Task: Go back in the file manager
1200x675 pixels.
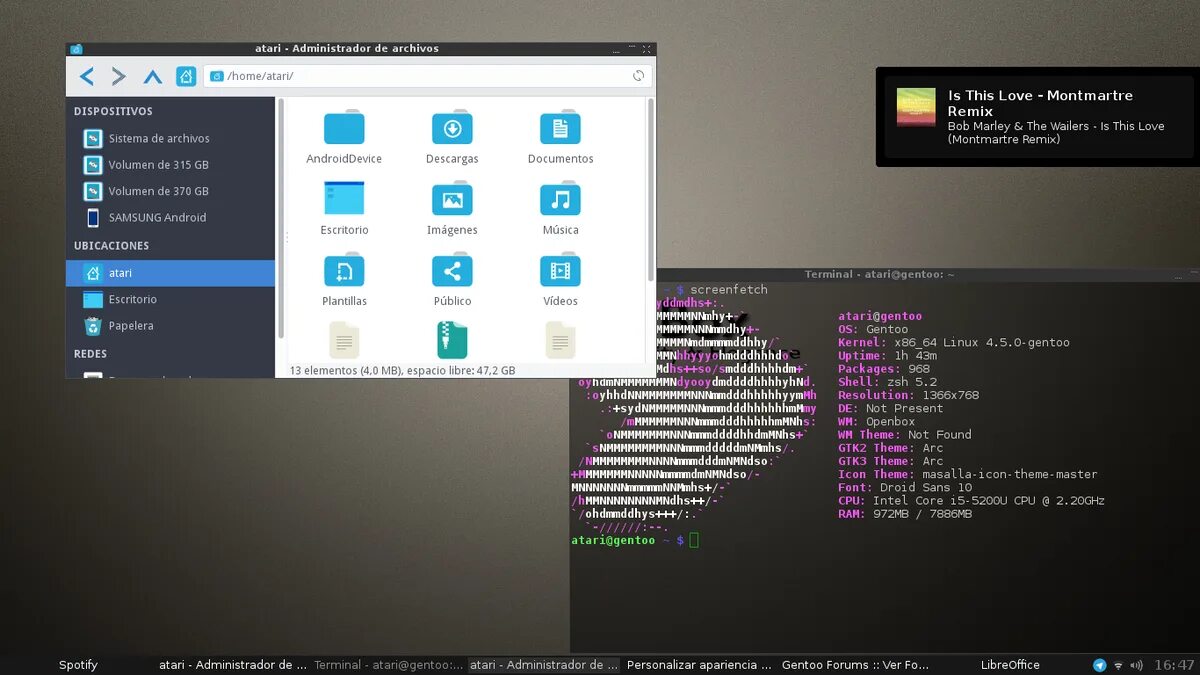Action: (x=87, y=76)
